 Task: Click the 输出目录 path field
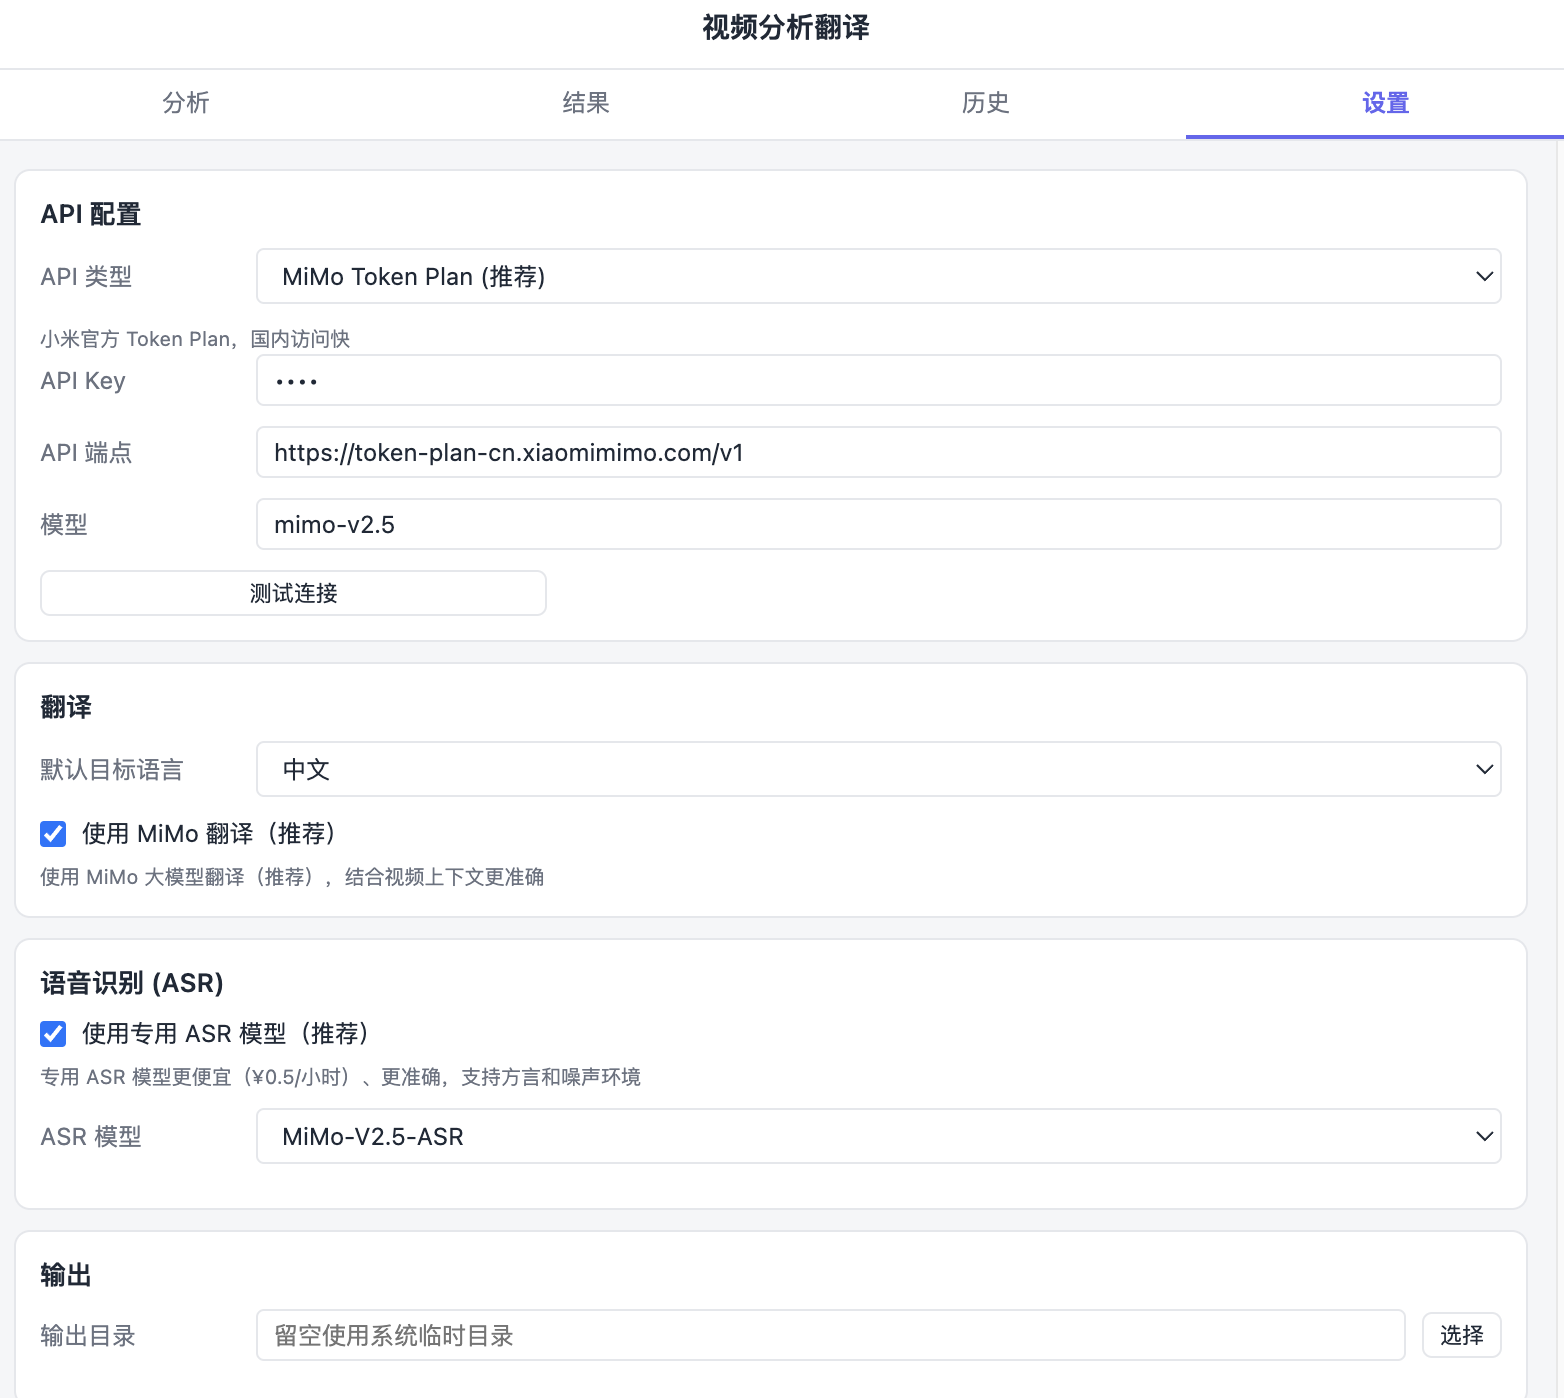(x=831, y=1335)
